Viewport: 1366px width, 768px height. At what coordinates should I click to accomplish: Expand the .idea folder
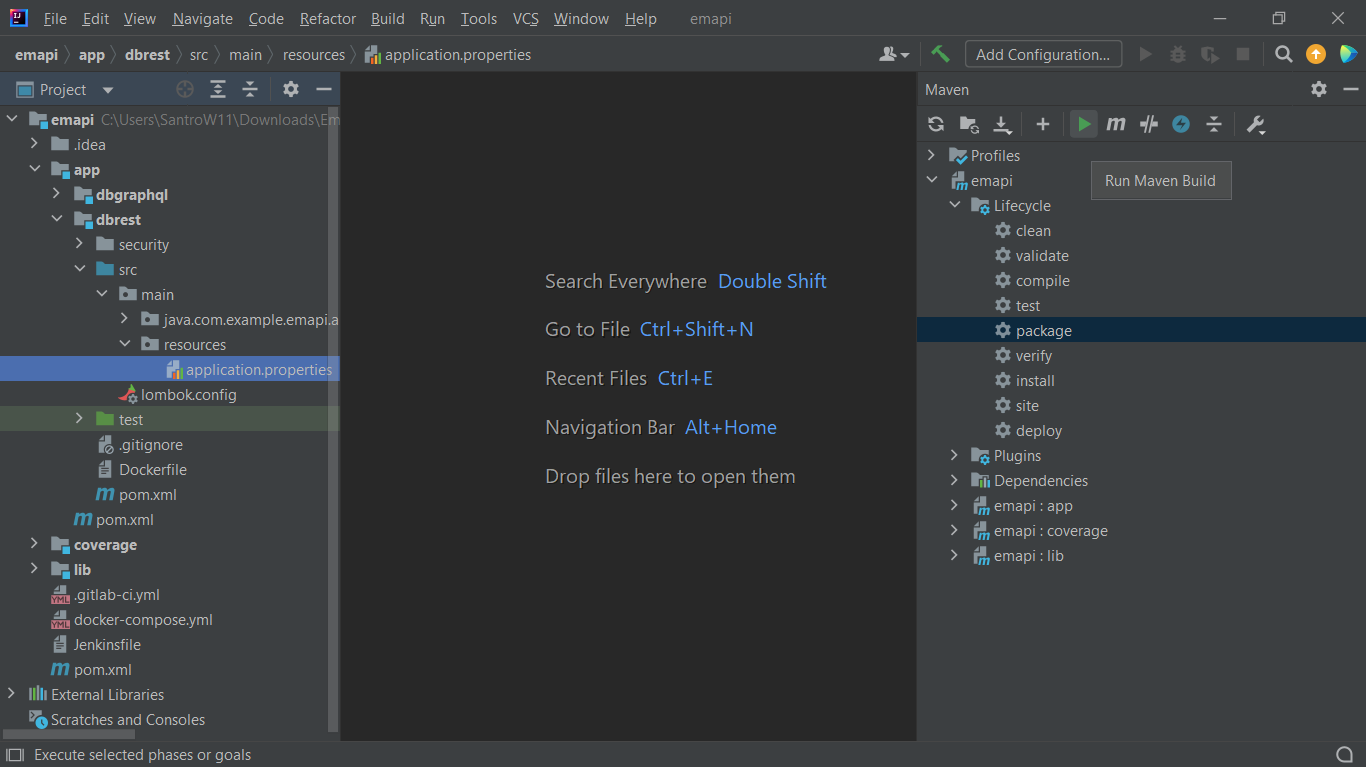pyautogui.click(x=35, y=145)
